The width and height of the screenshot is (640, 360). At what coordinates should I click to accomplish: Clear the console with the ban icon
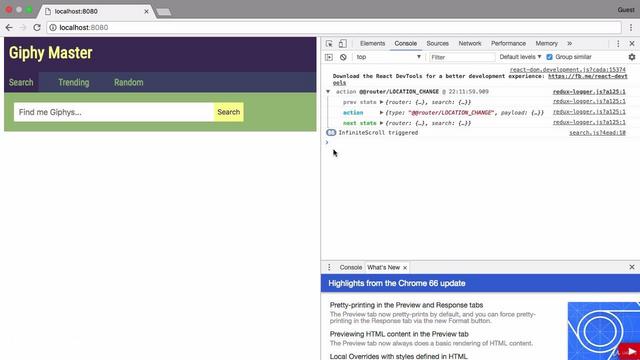tap(343, 57)
